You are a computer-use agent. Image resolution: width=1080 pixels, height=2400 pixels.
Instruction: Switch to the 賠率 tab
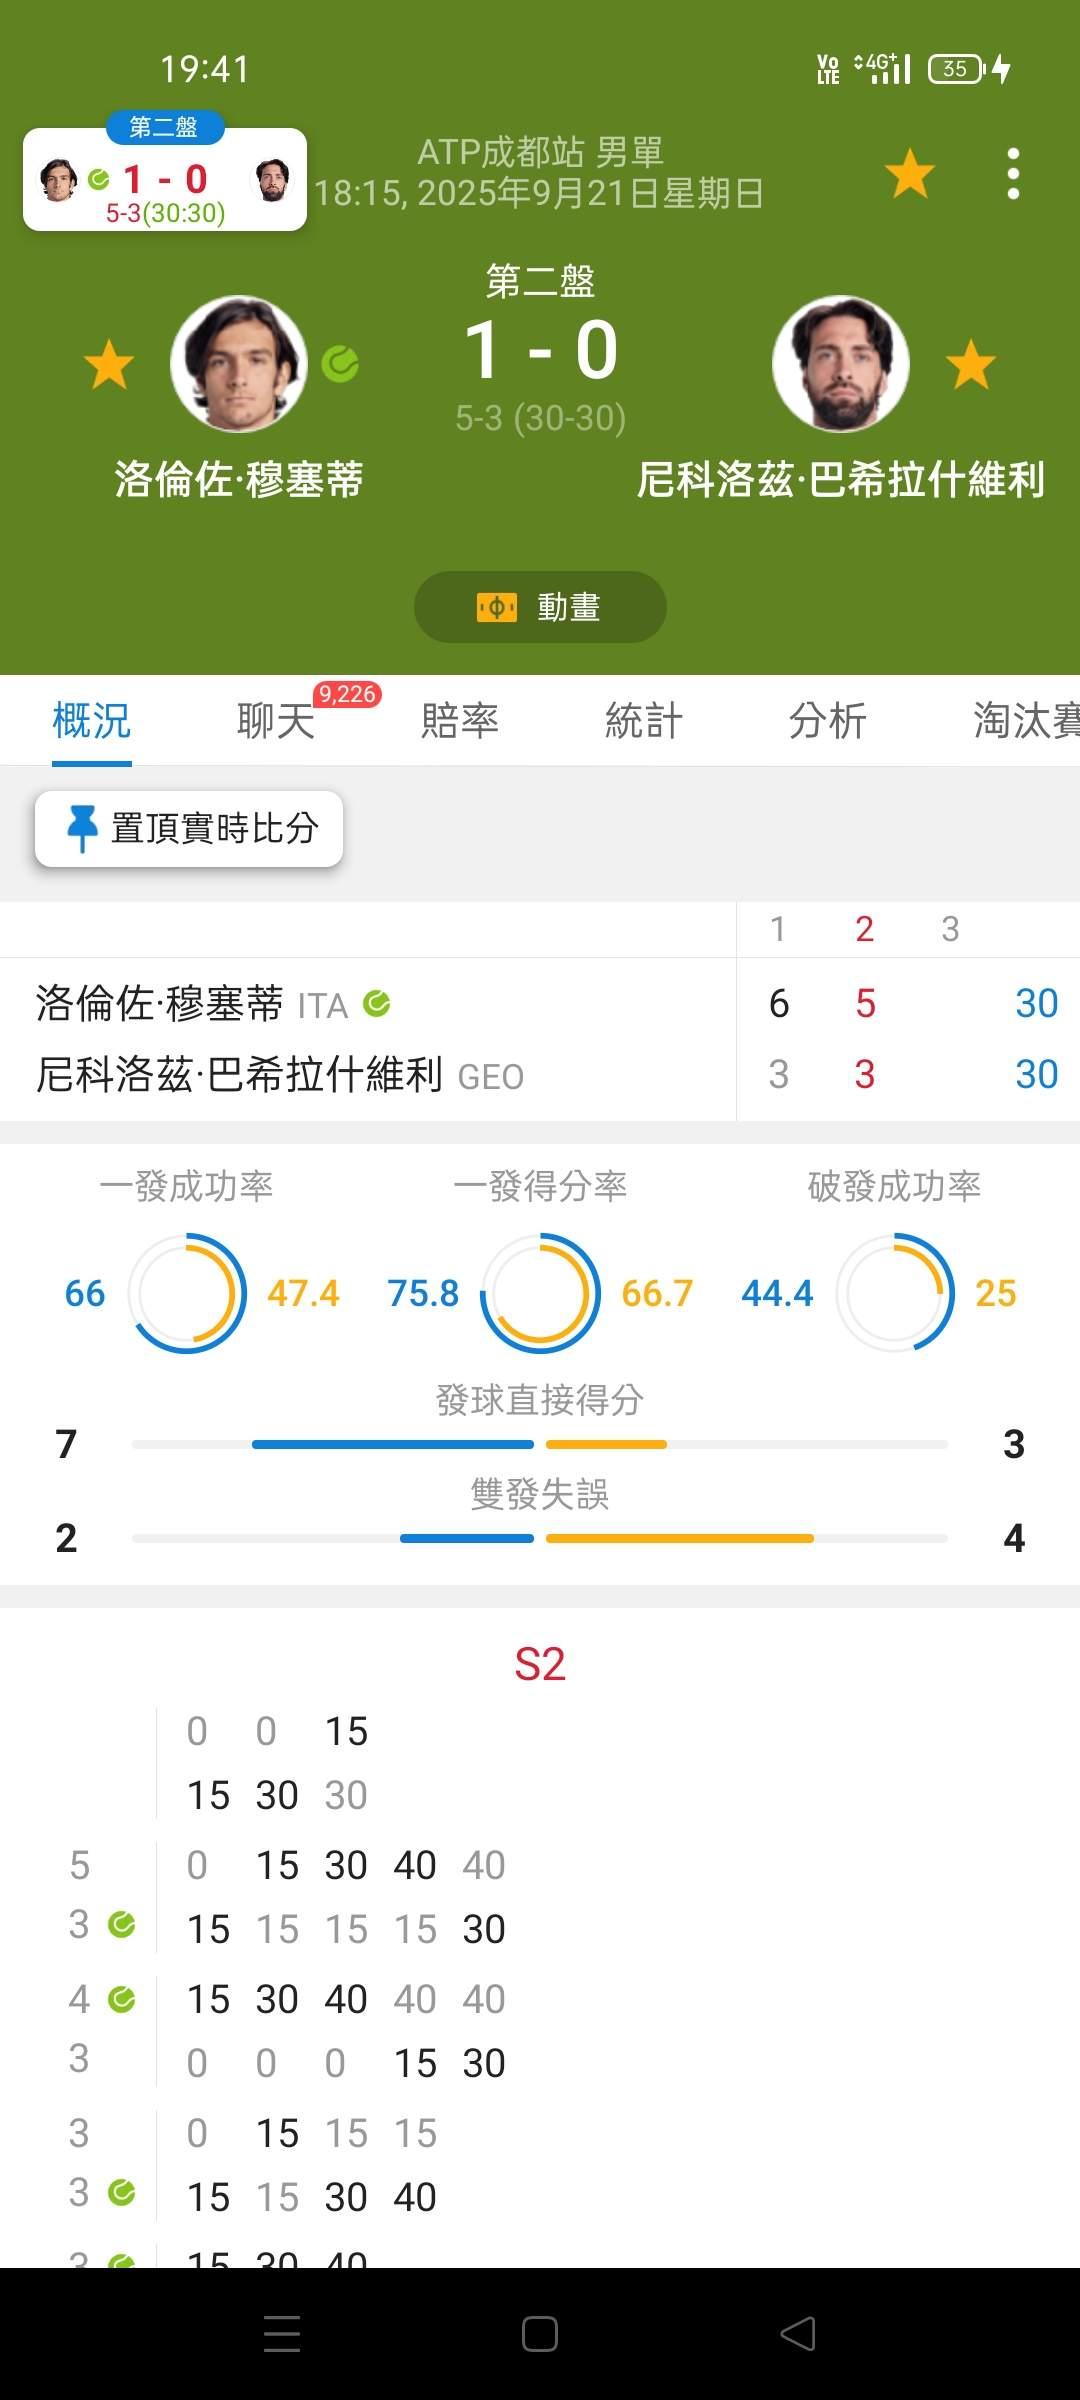pyautogui.click(x=460, y=721)
